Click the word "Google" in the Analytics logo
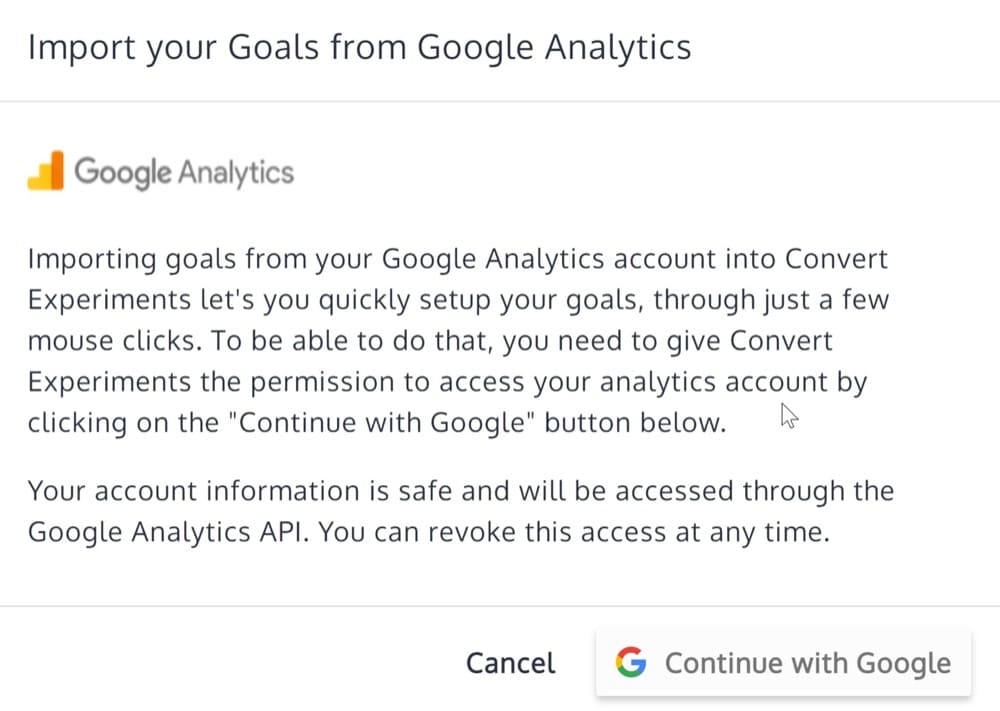 (x=123, y=172)
